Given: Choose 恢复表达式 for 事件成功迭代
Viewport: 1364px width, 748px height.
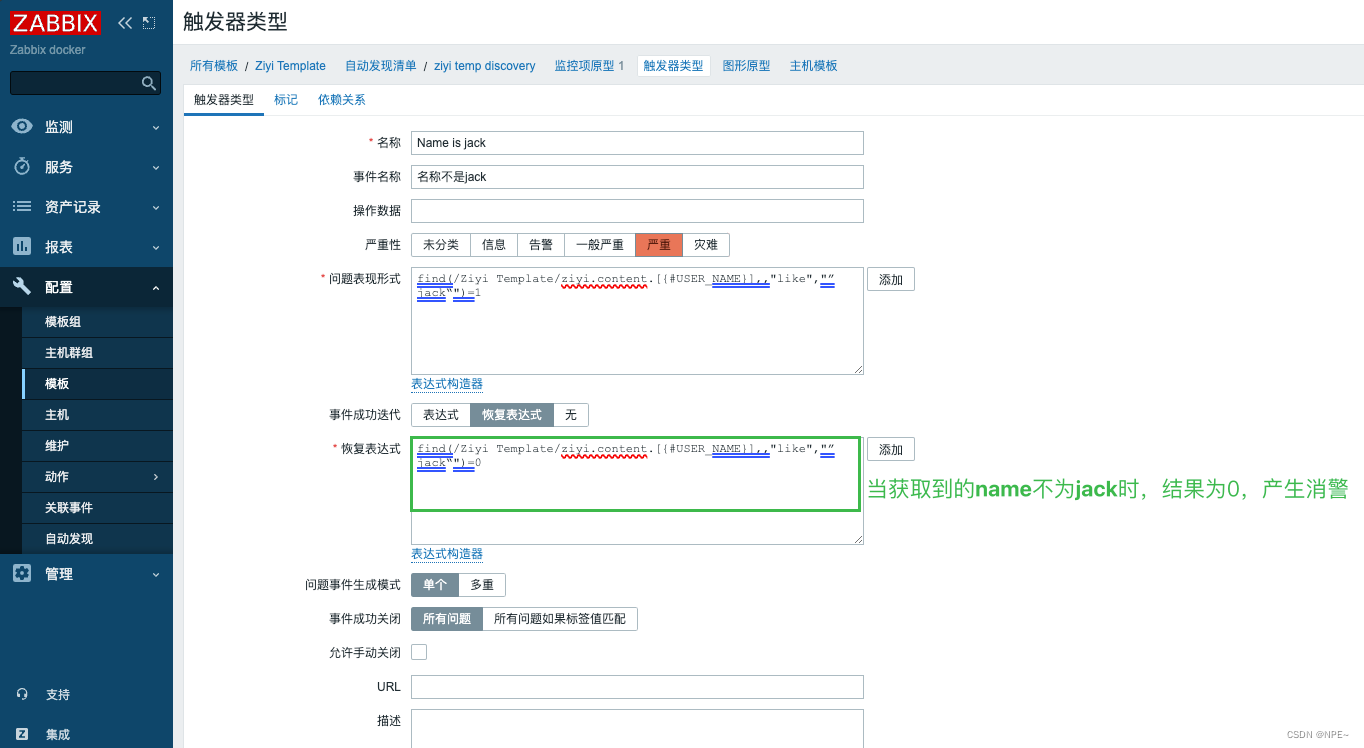Looking at the screenshot, I should (x=512, y=415).
